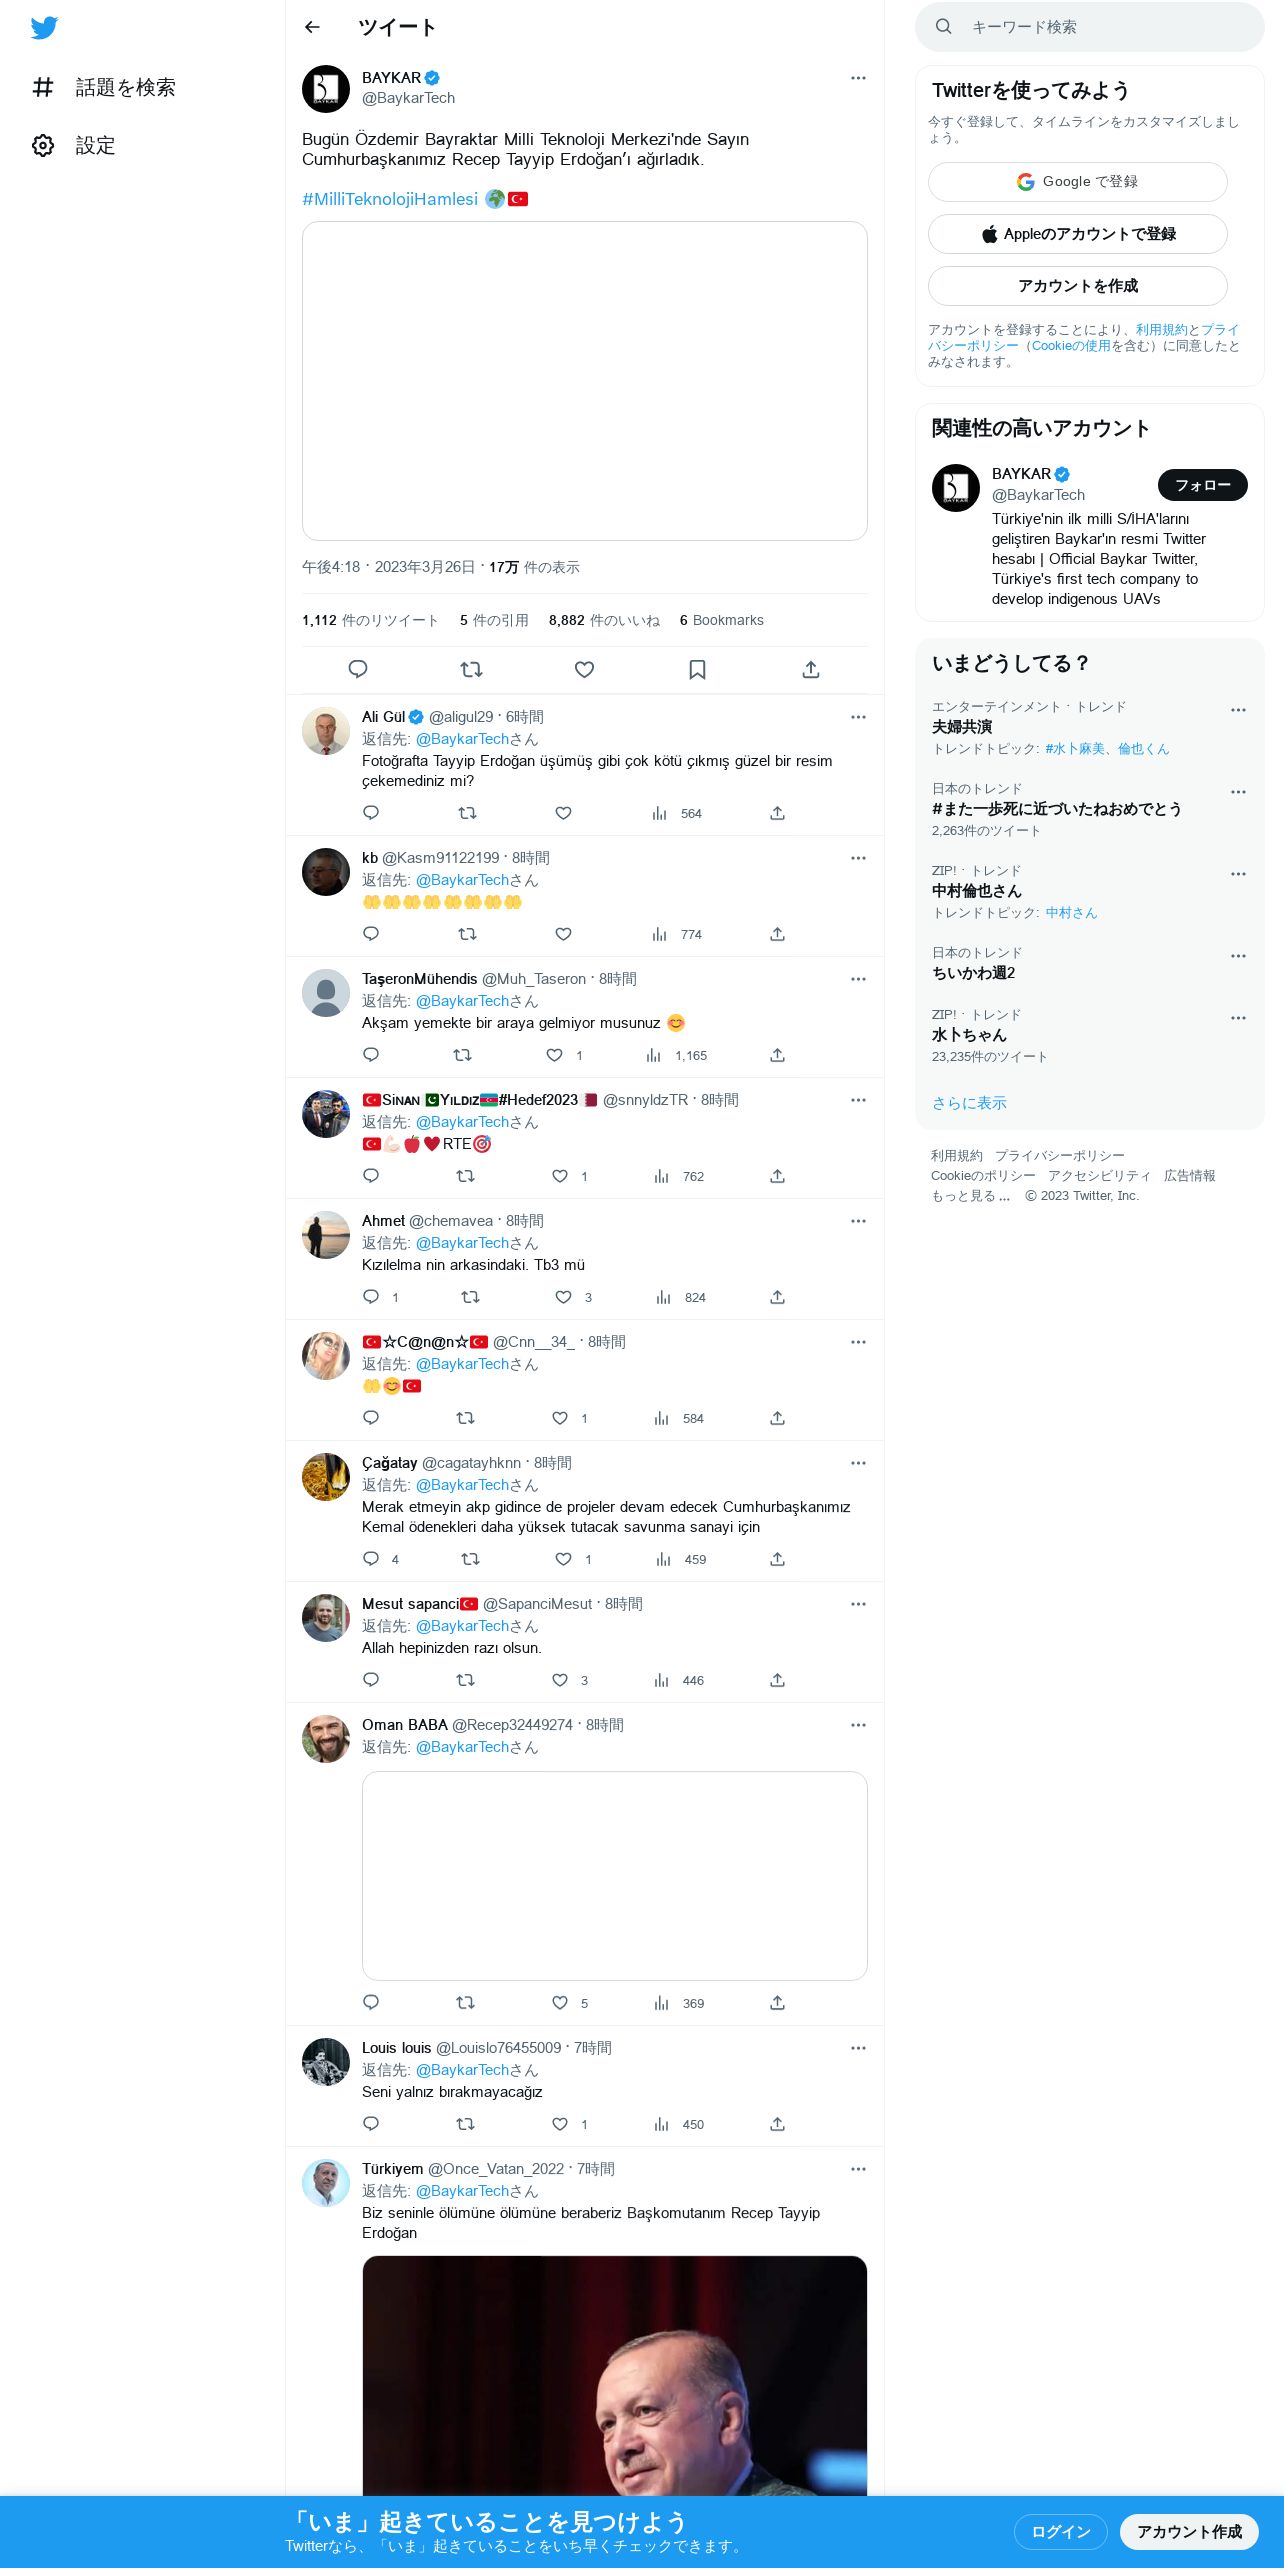Open Erdoğan photo in Türkiyem's reply
Viewport: 1284px width, 2568px height.
614,2377
